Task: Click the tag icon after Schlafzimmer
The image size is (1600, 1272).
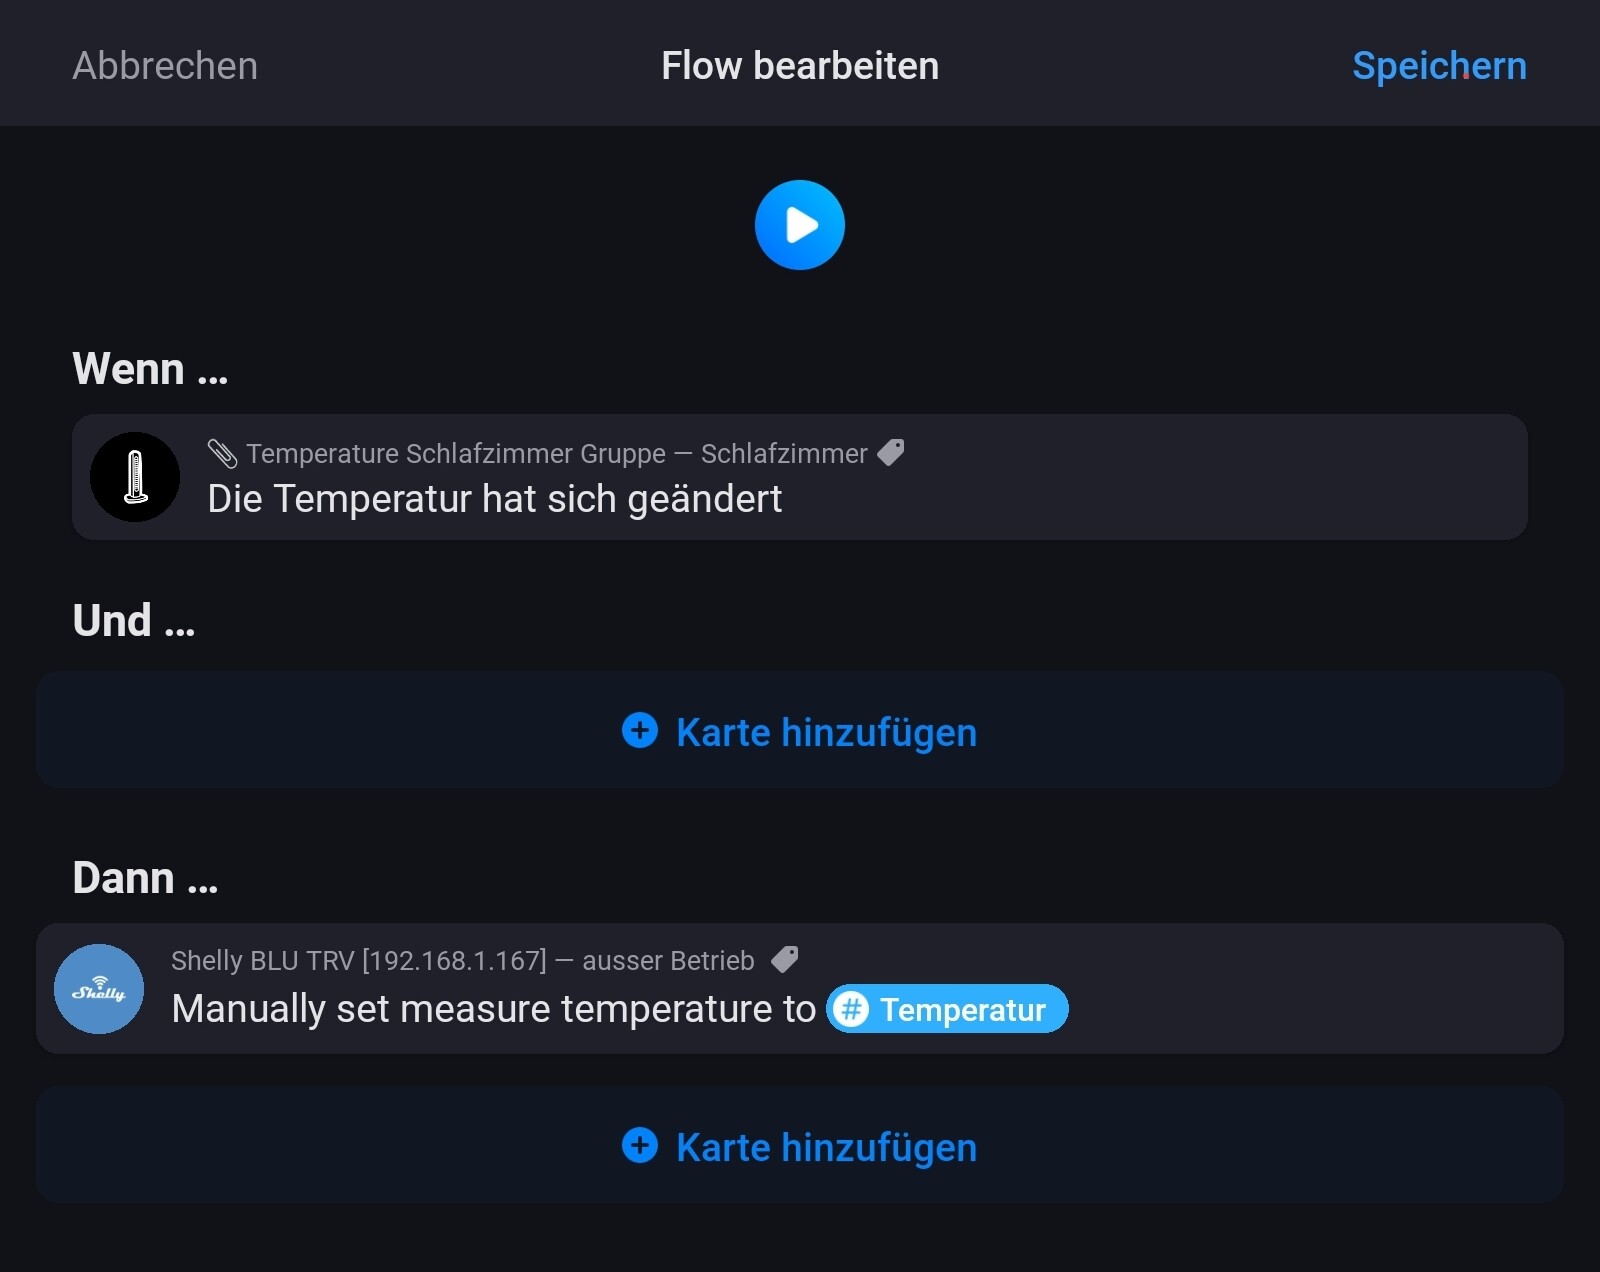Action: [891, 452]
